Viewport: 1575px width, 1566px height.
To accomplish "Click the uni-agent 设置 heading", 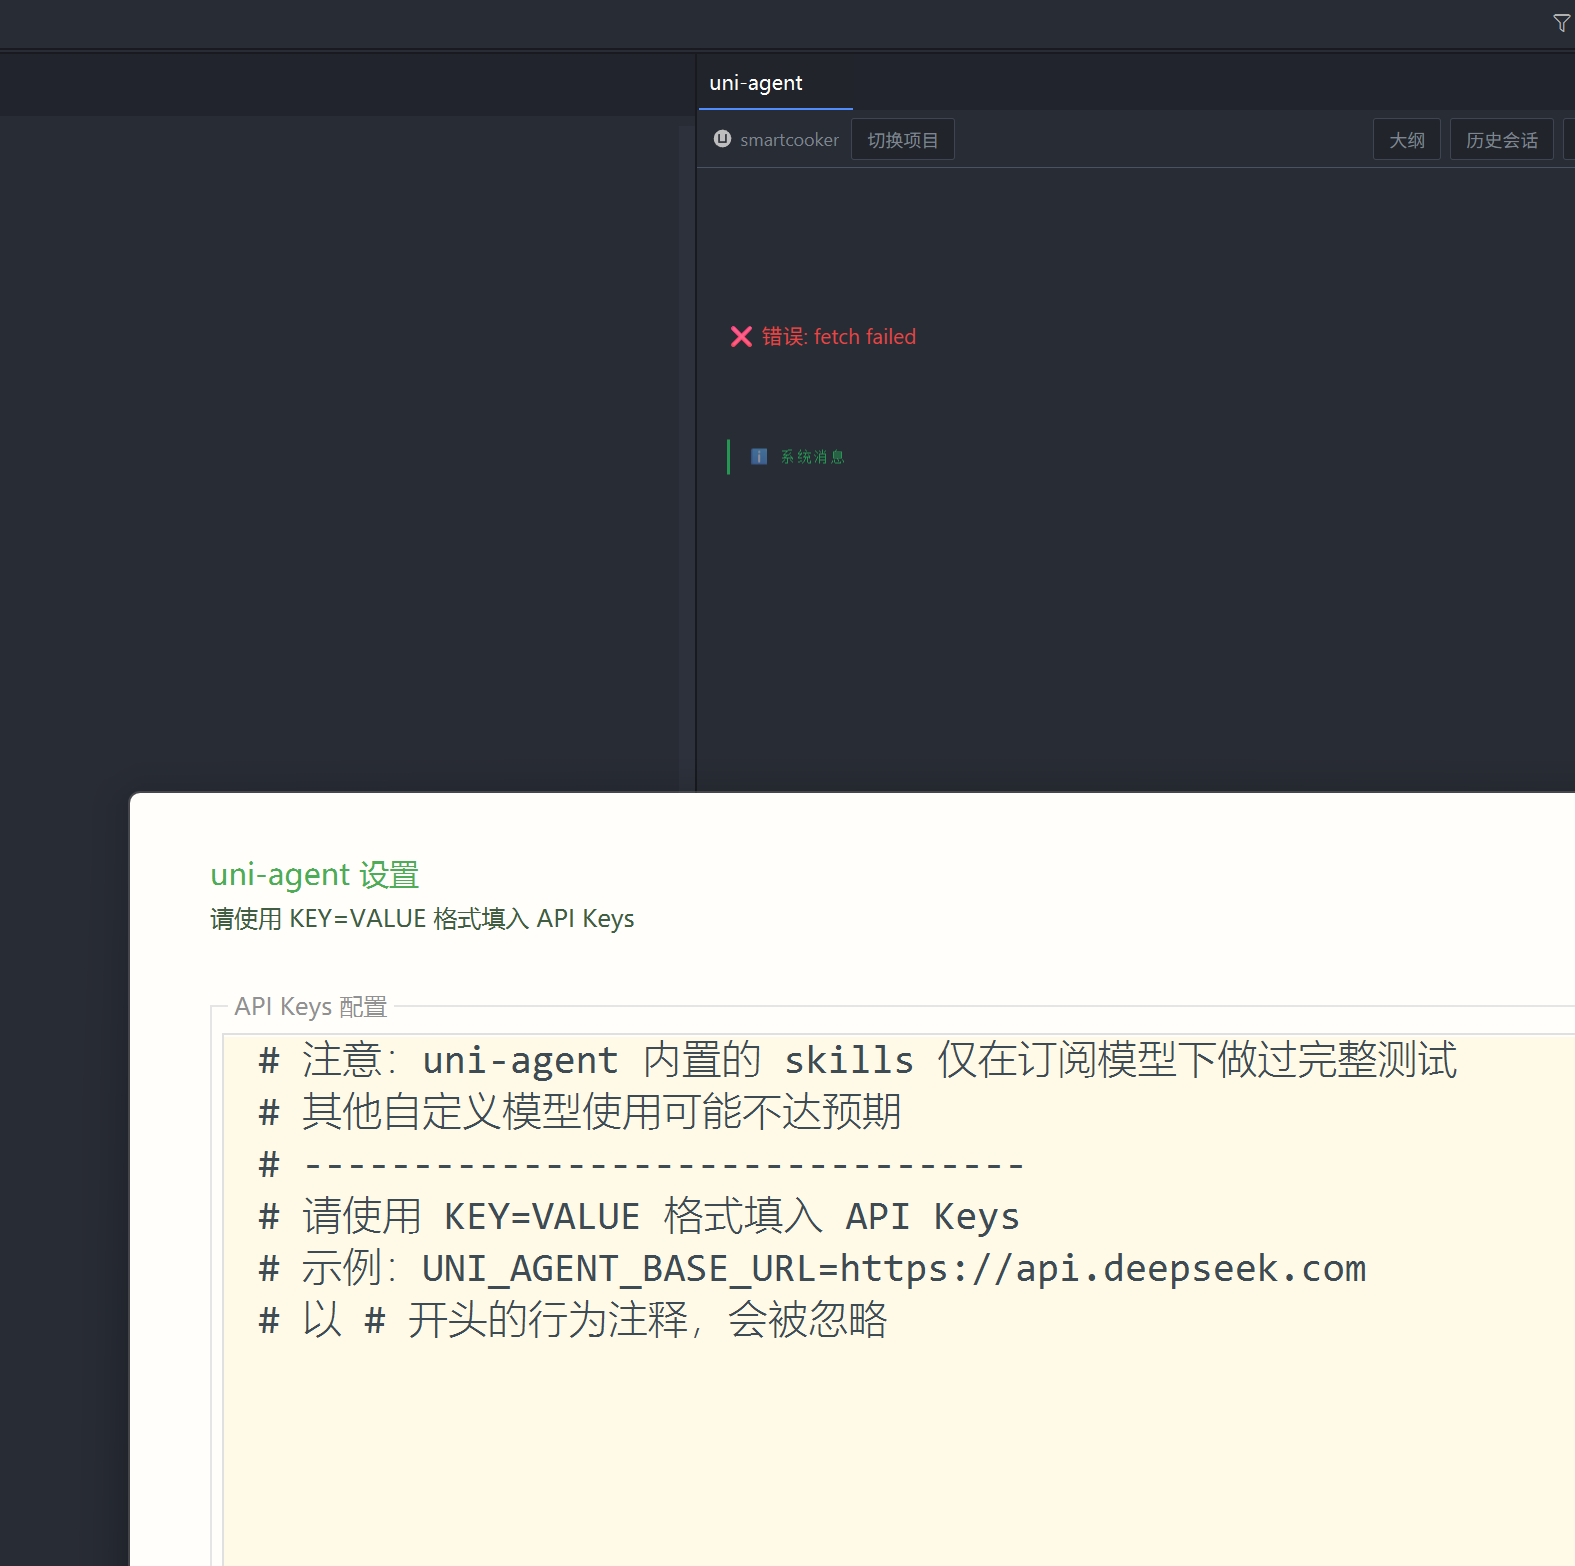I will pos(314,874).
